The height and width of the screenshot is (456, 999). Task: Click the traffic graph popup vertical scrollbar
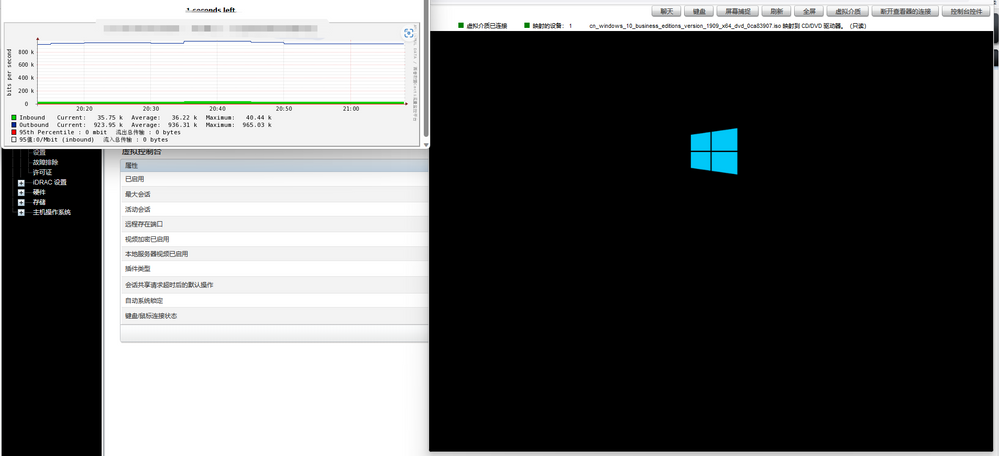point(426,67)
